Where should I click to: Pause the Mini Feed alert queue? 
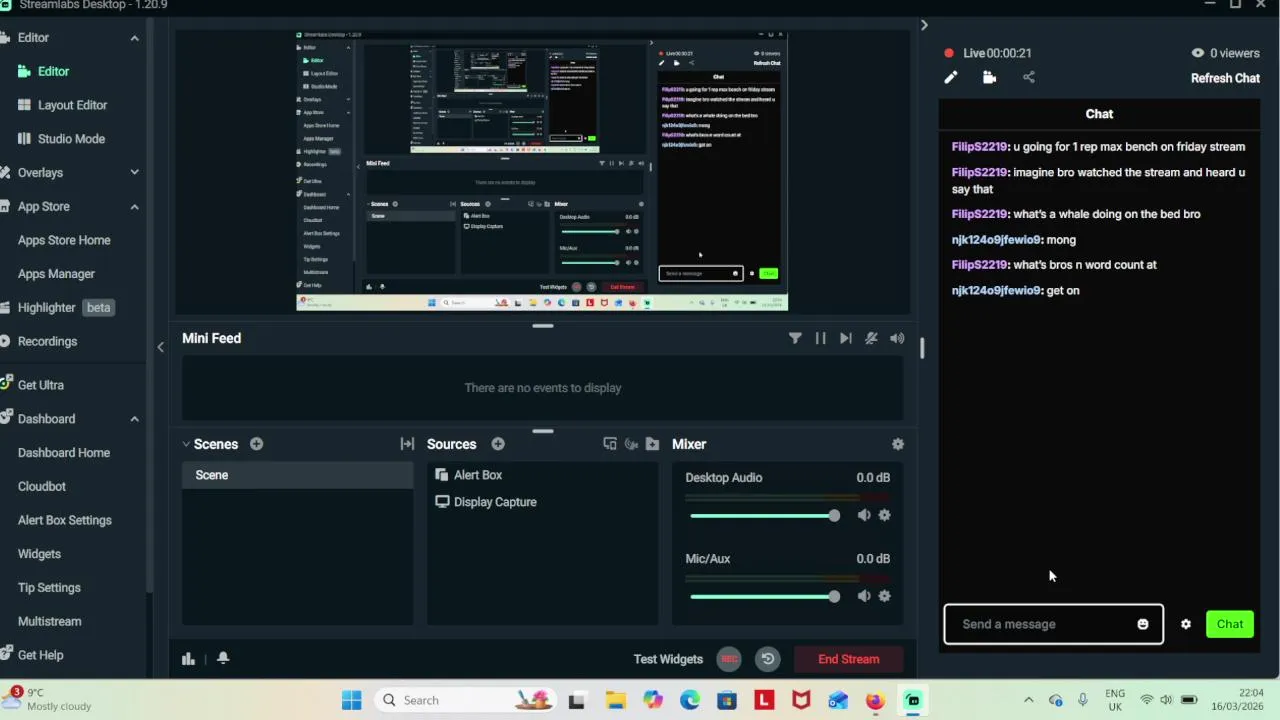(820, 338)
